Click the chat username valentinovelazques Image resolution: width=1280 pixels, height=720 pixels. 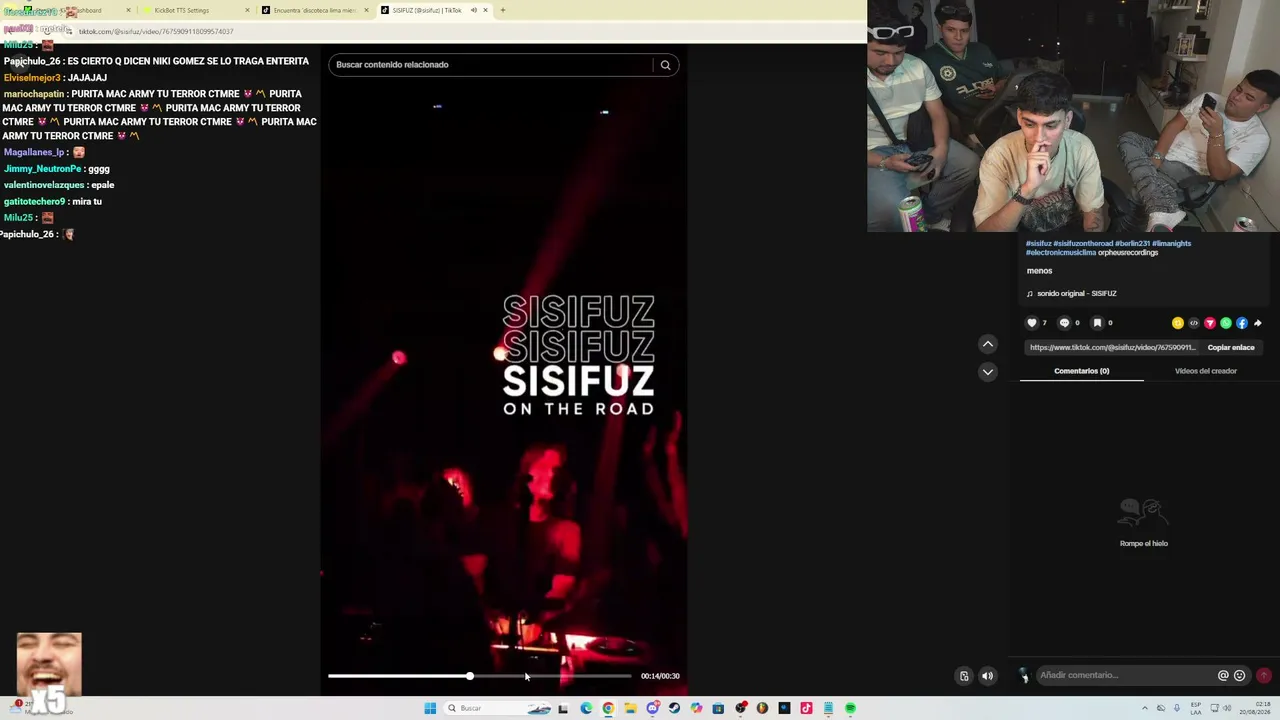(x=44, y=185)
